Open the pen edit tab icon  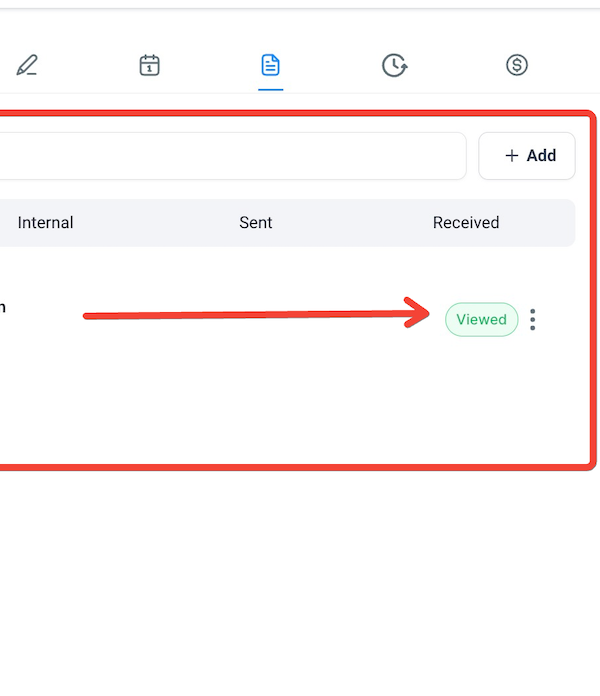tap(27, 66)
